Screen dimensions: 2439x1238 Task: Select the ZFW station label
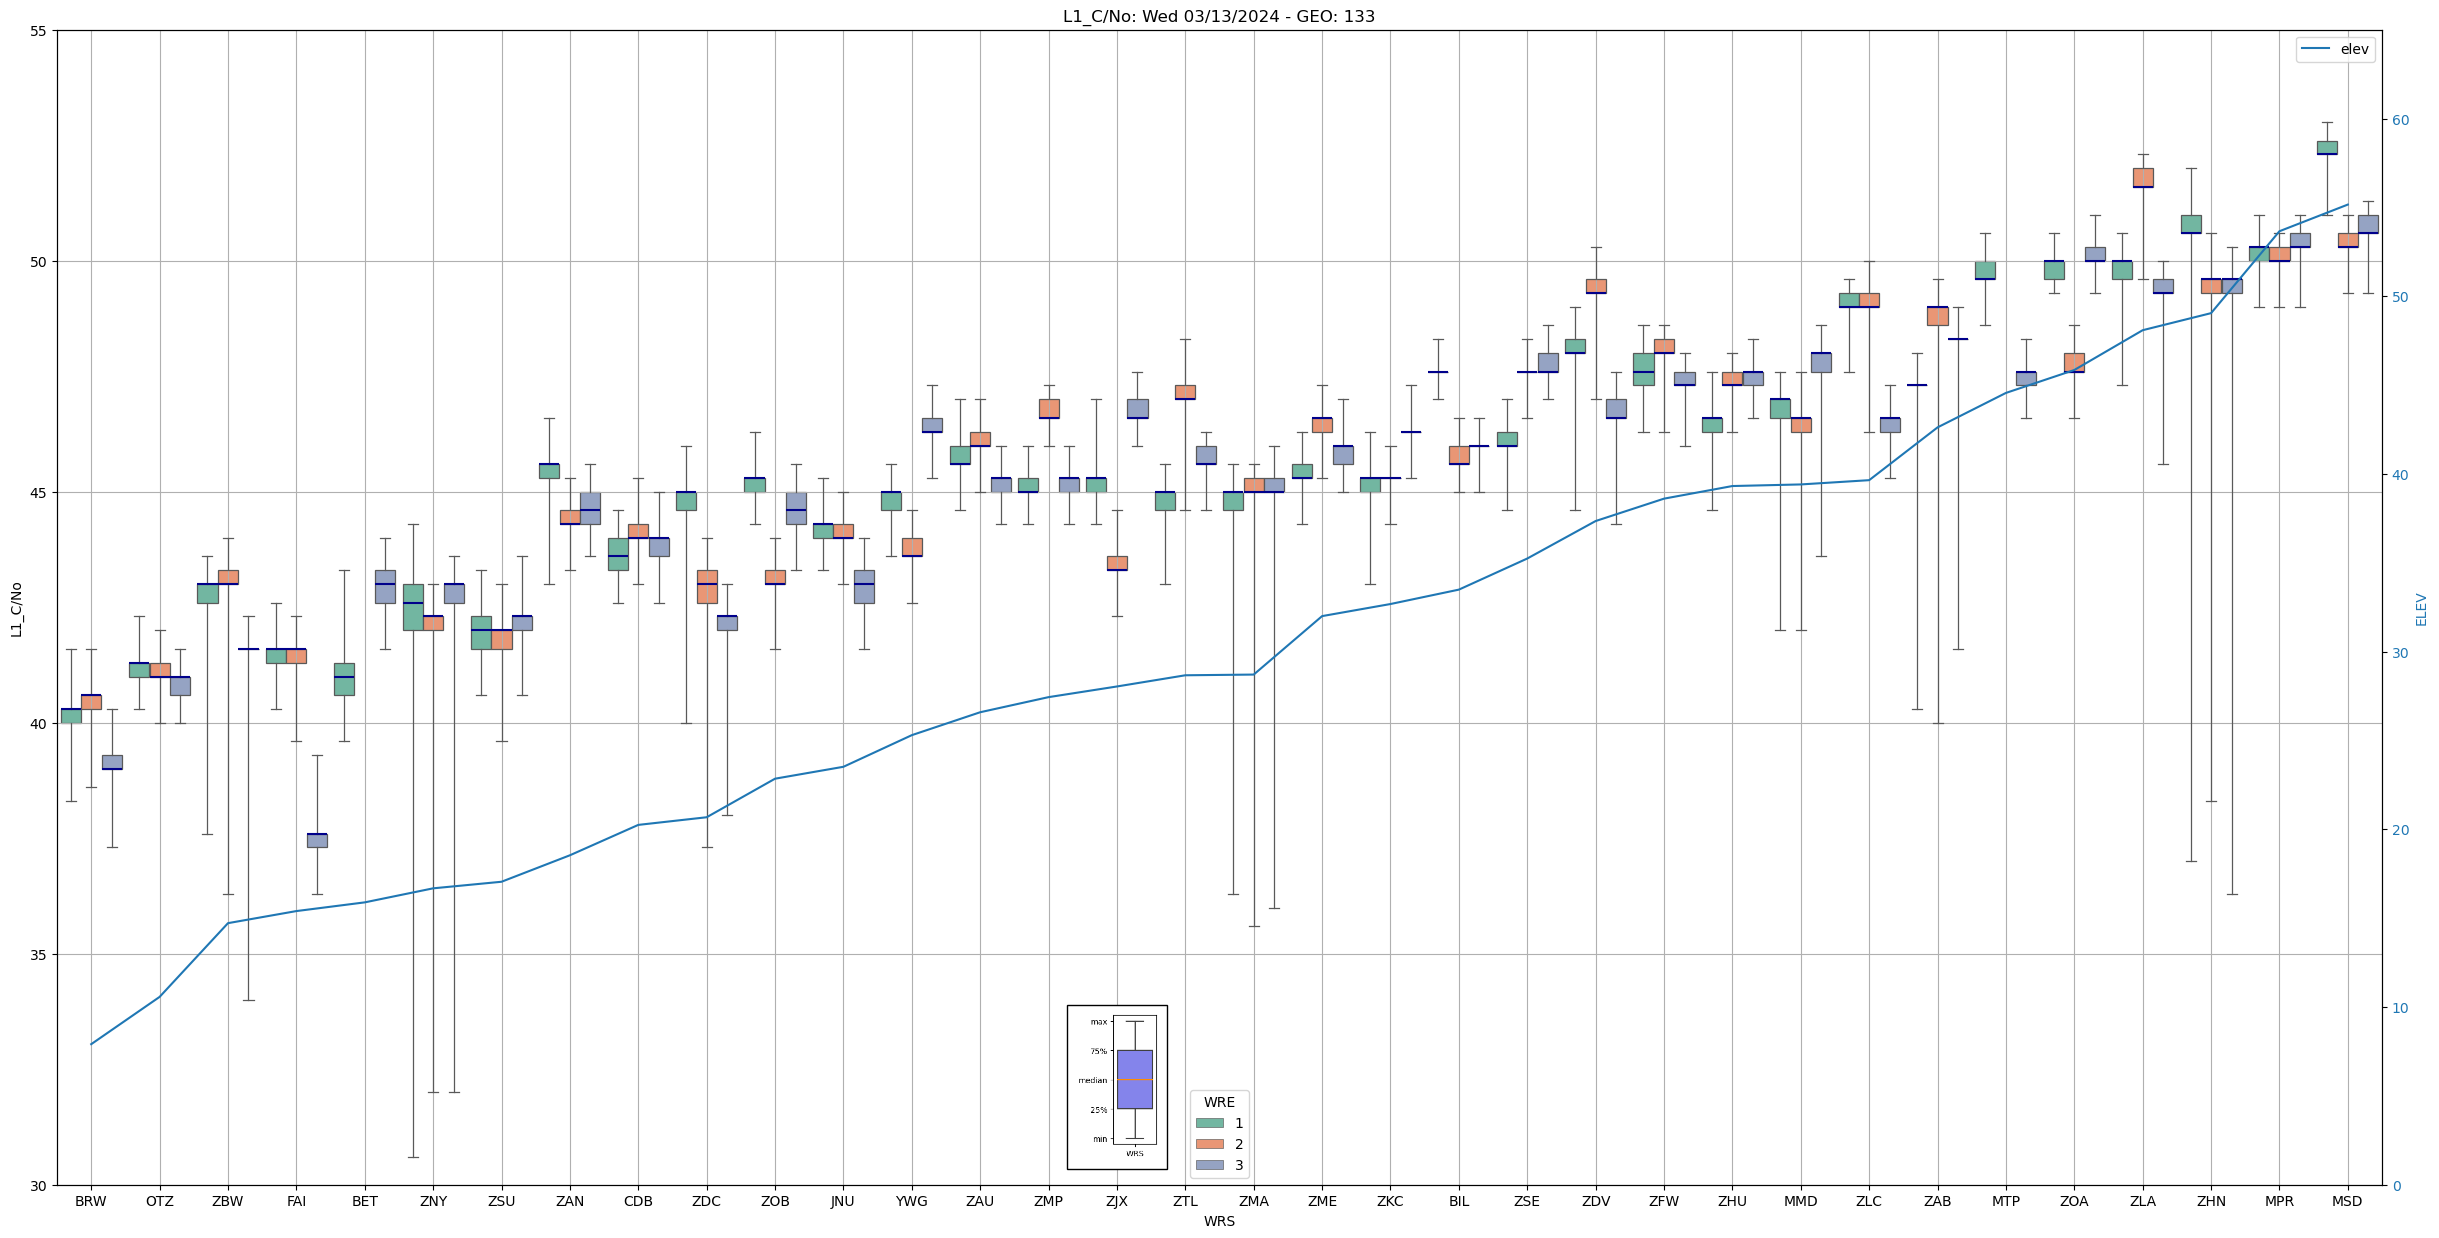pos(1664,1202)
